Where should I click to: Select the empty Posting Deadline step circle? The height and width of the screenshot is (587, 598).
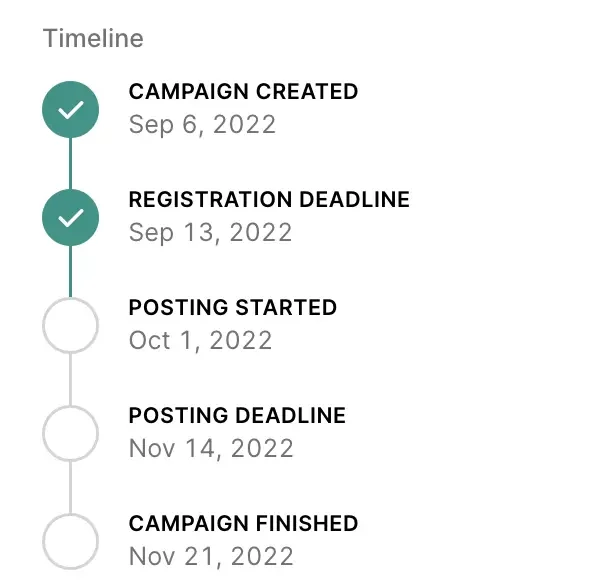point(71,433)
